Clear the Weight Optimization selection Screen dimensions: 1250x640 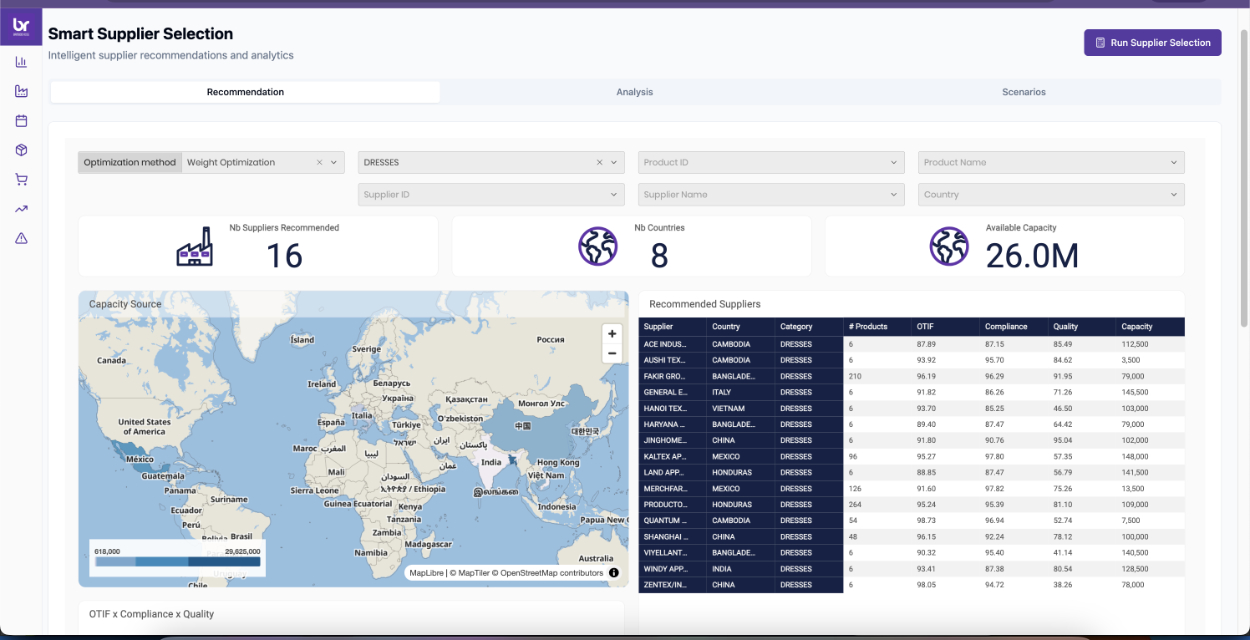pyautogui.click(x=320, y=162)
